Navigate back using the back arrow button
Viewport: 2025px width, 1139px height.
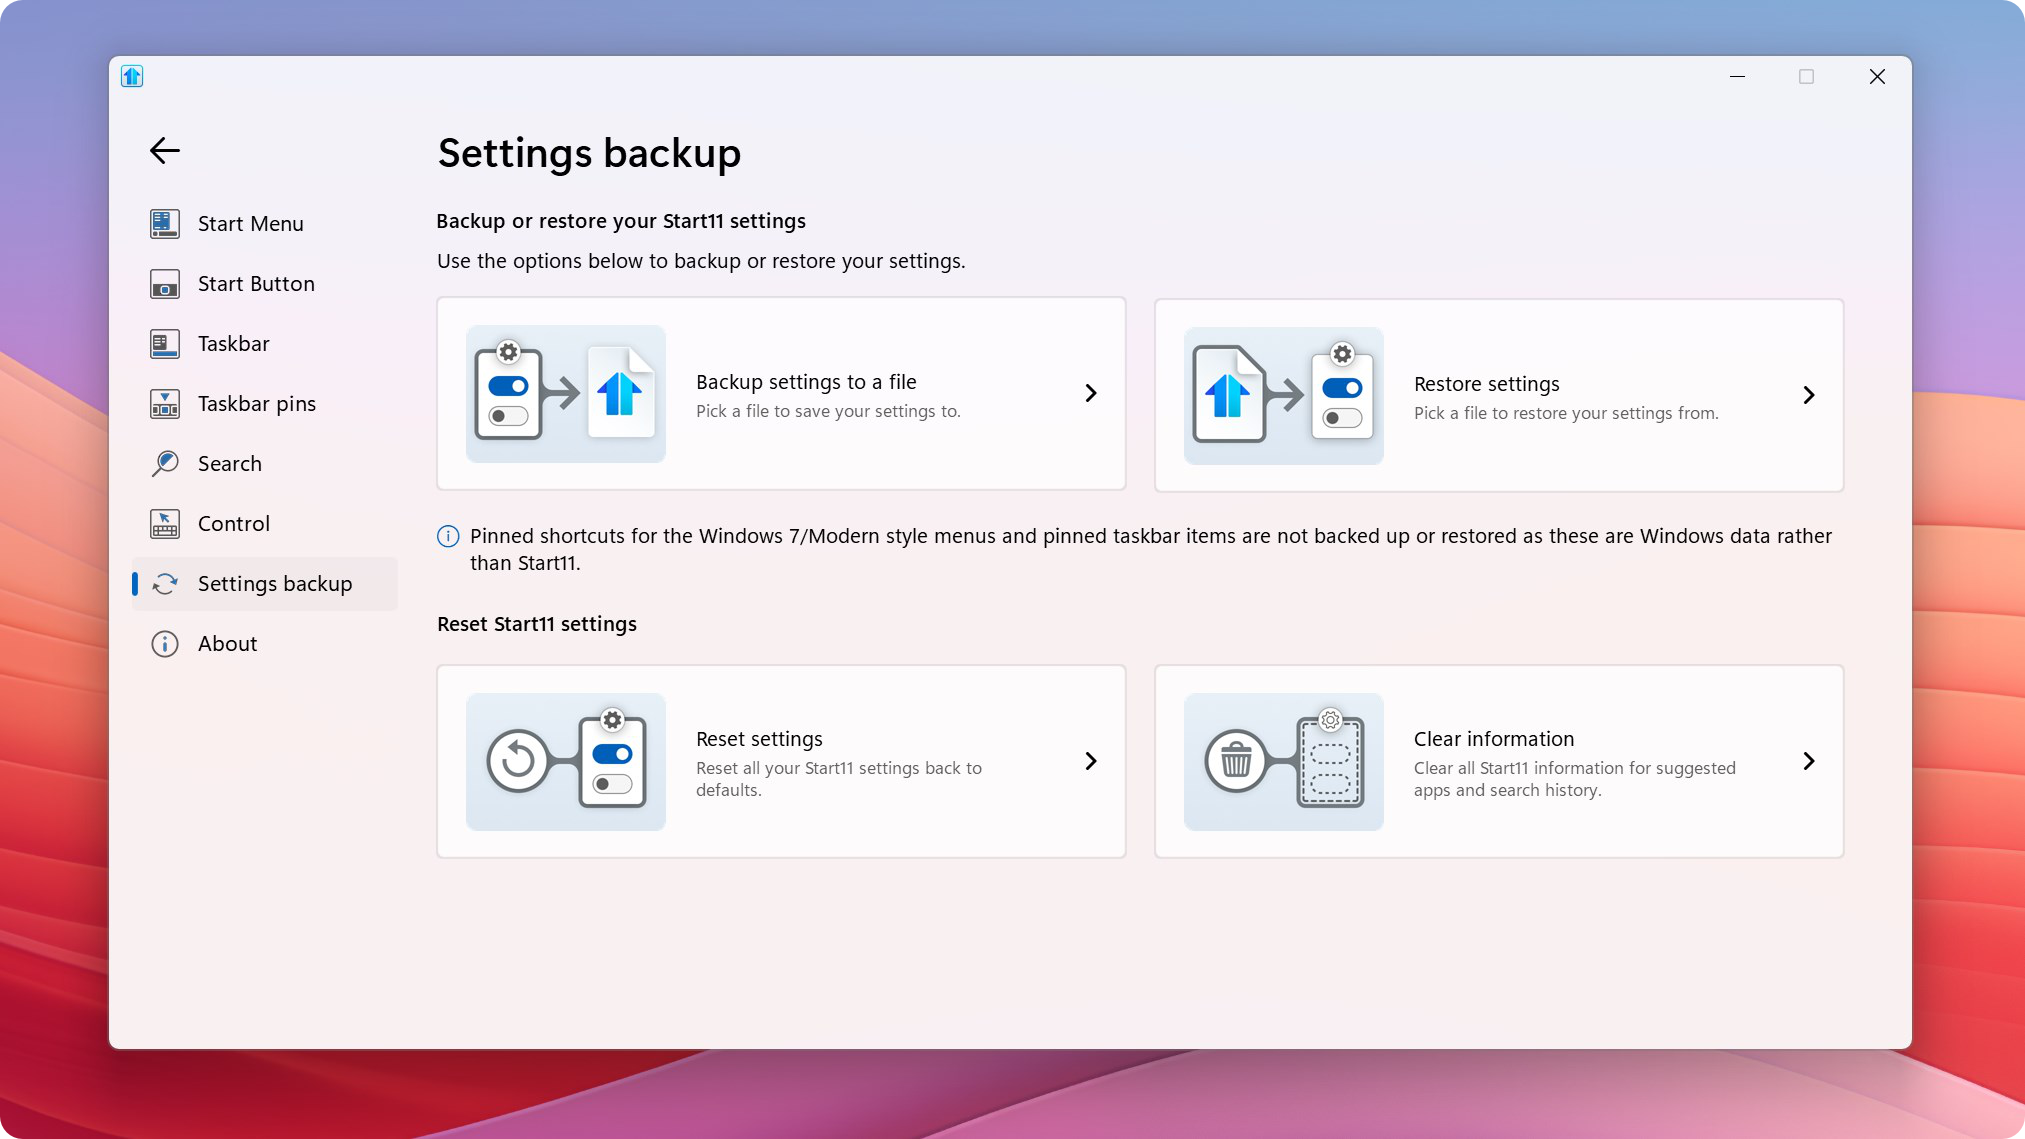164,150
